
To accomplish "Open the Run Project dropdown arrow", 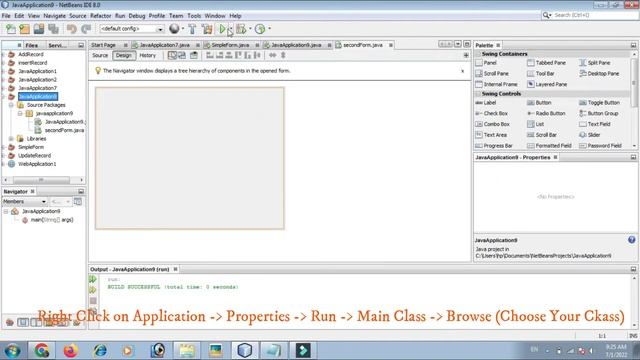I will point(231,29).
